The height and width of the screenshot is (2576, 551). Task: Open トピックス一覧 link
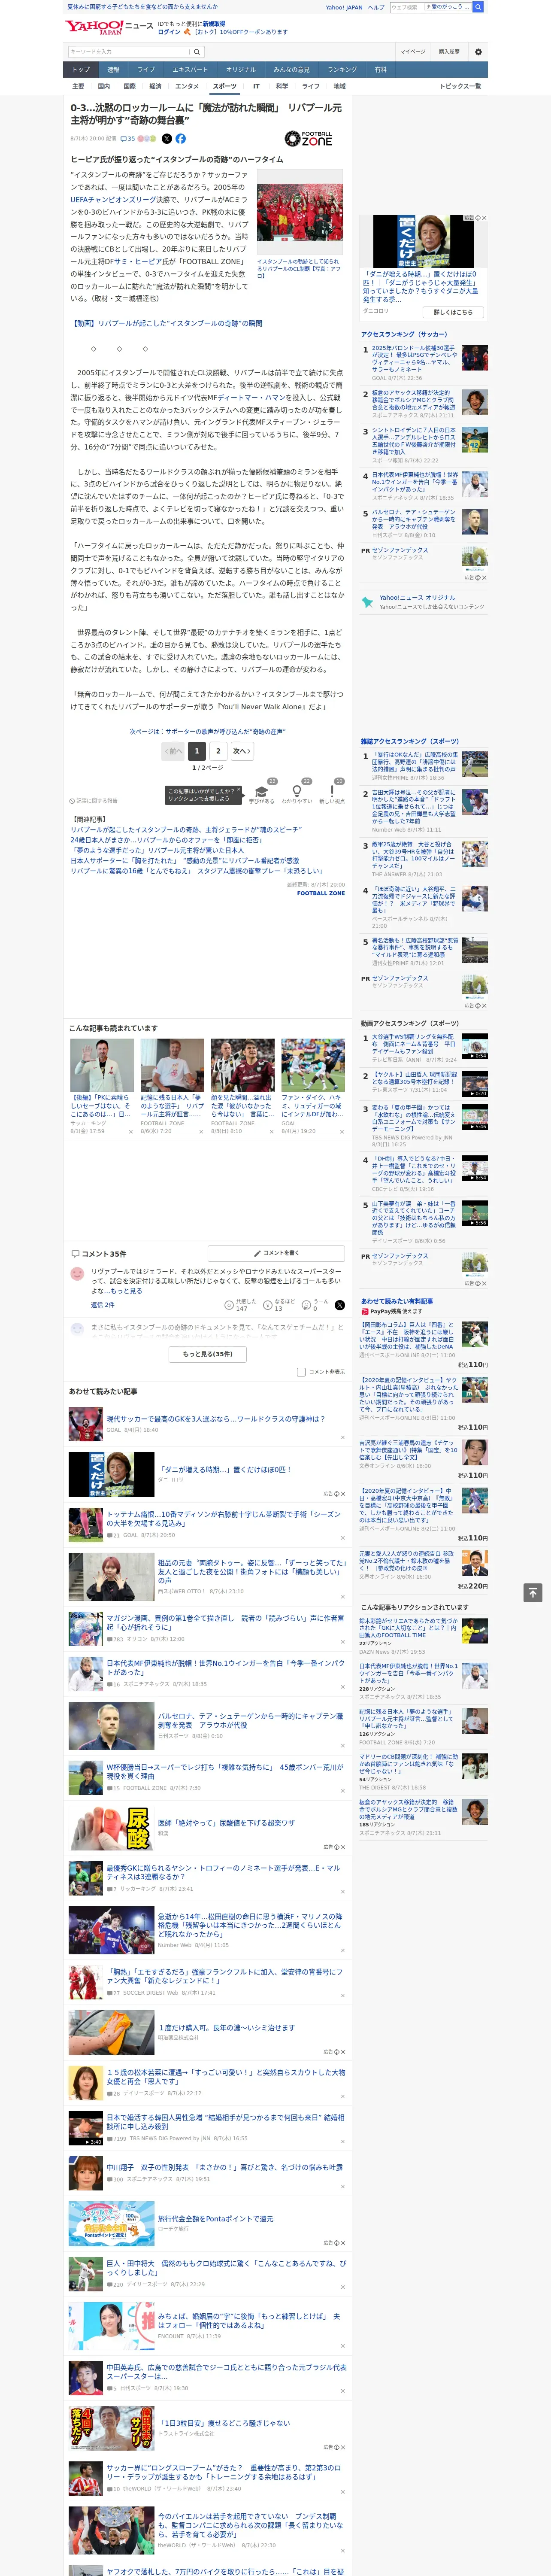460,86
